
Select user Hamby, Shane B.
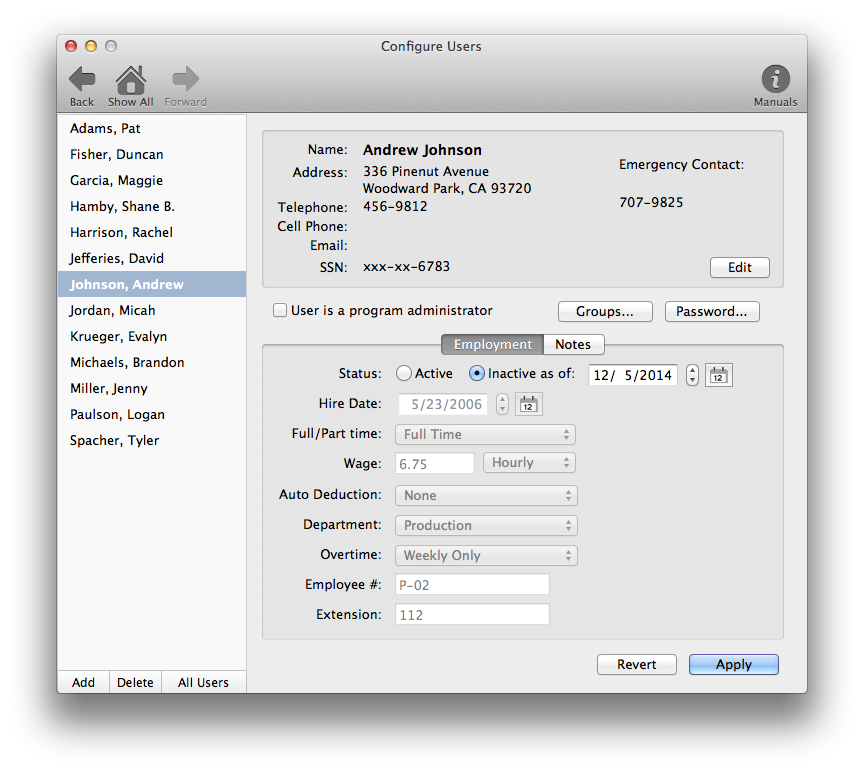[x=152, y=206]
